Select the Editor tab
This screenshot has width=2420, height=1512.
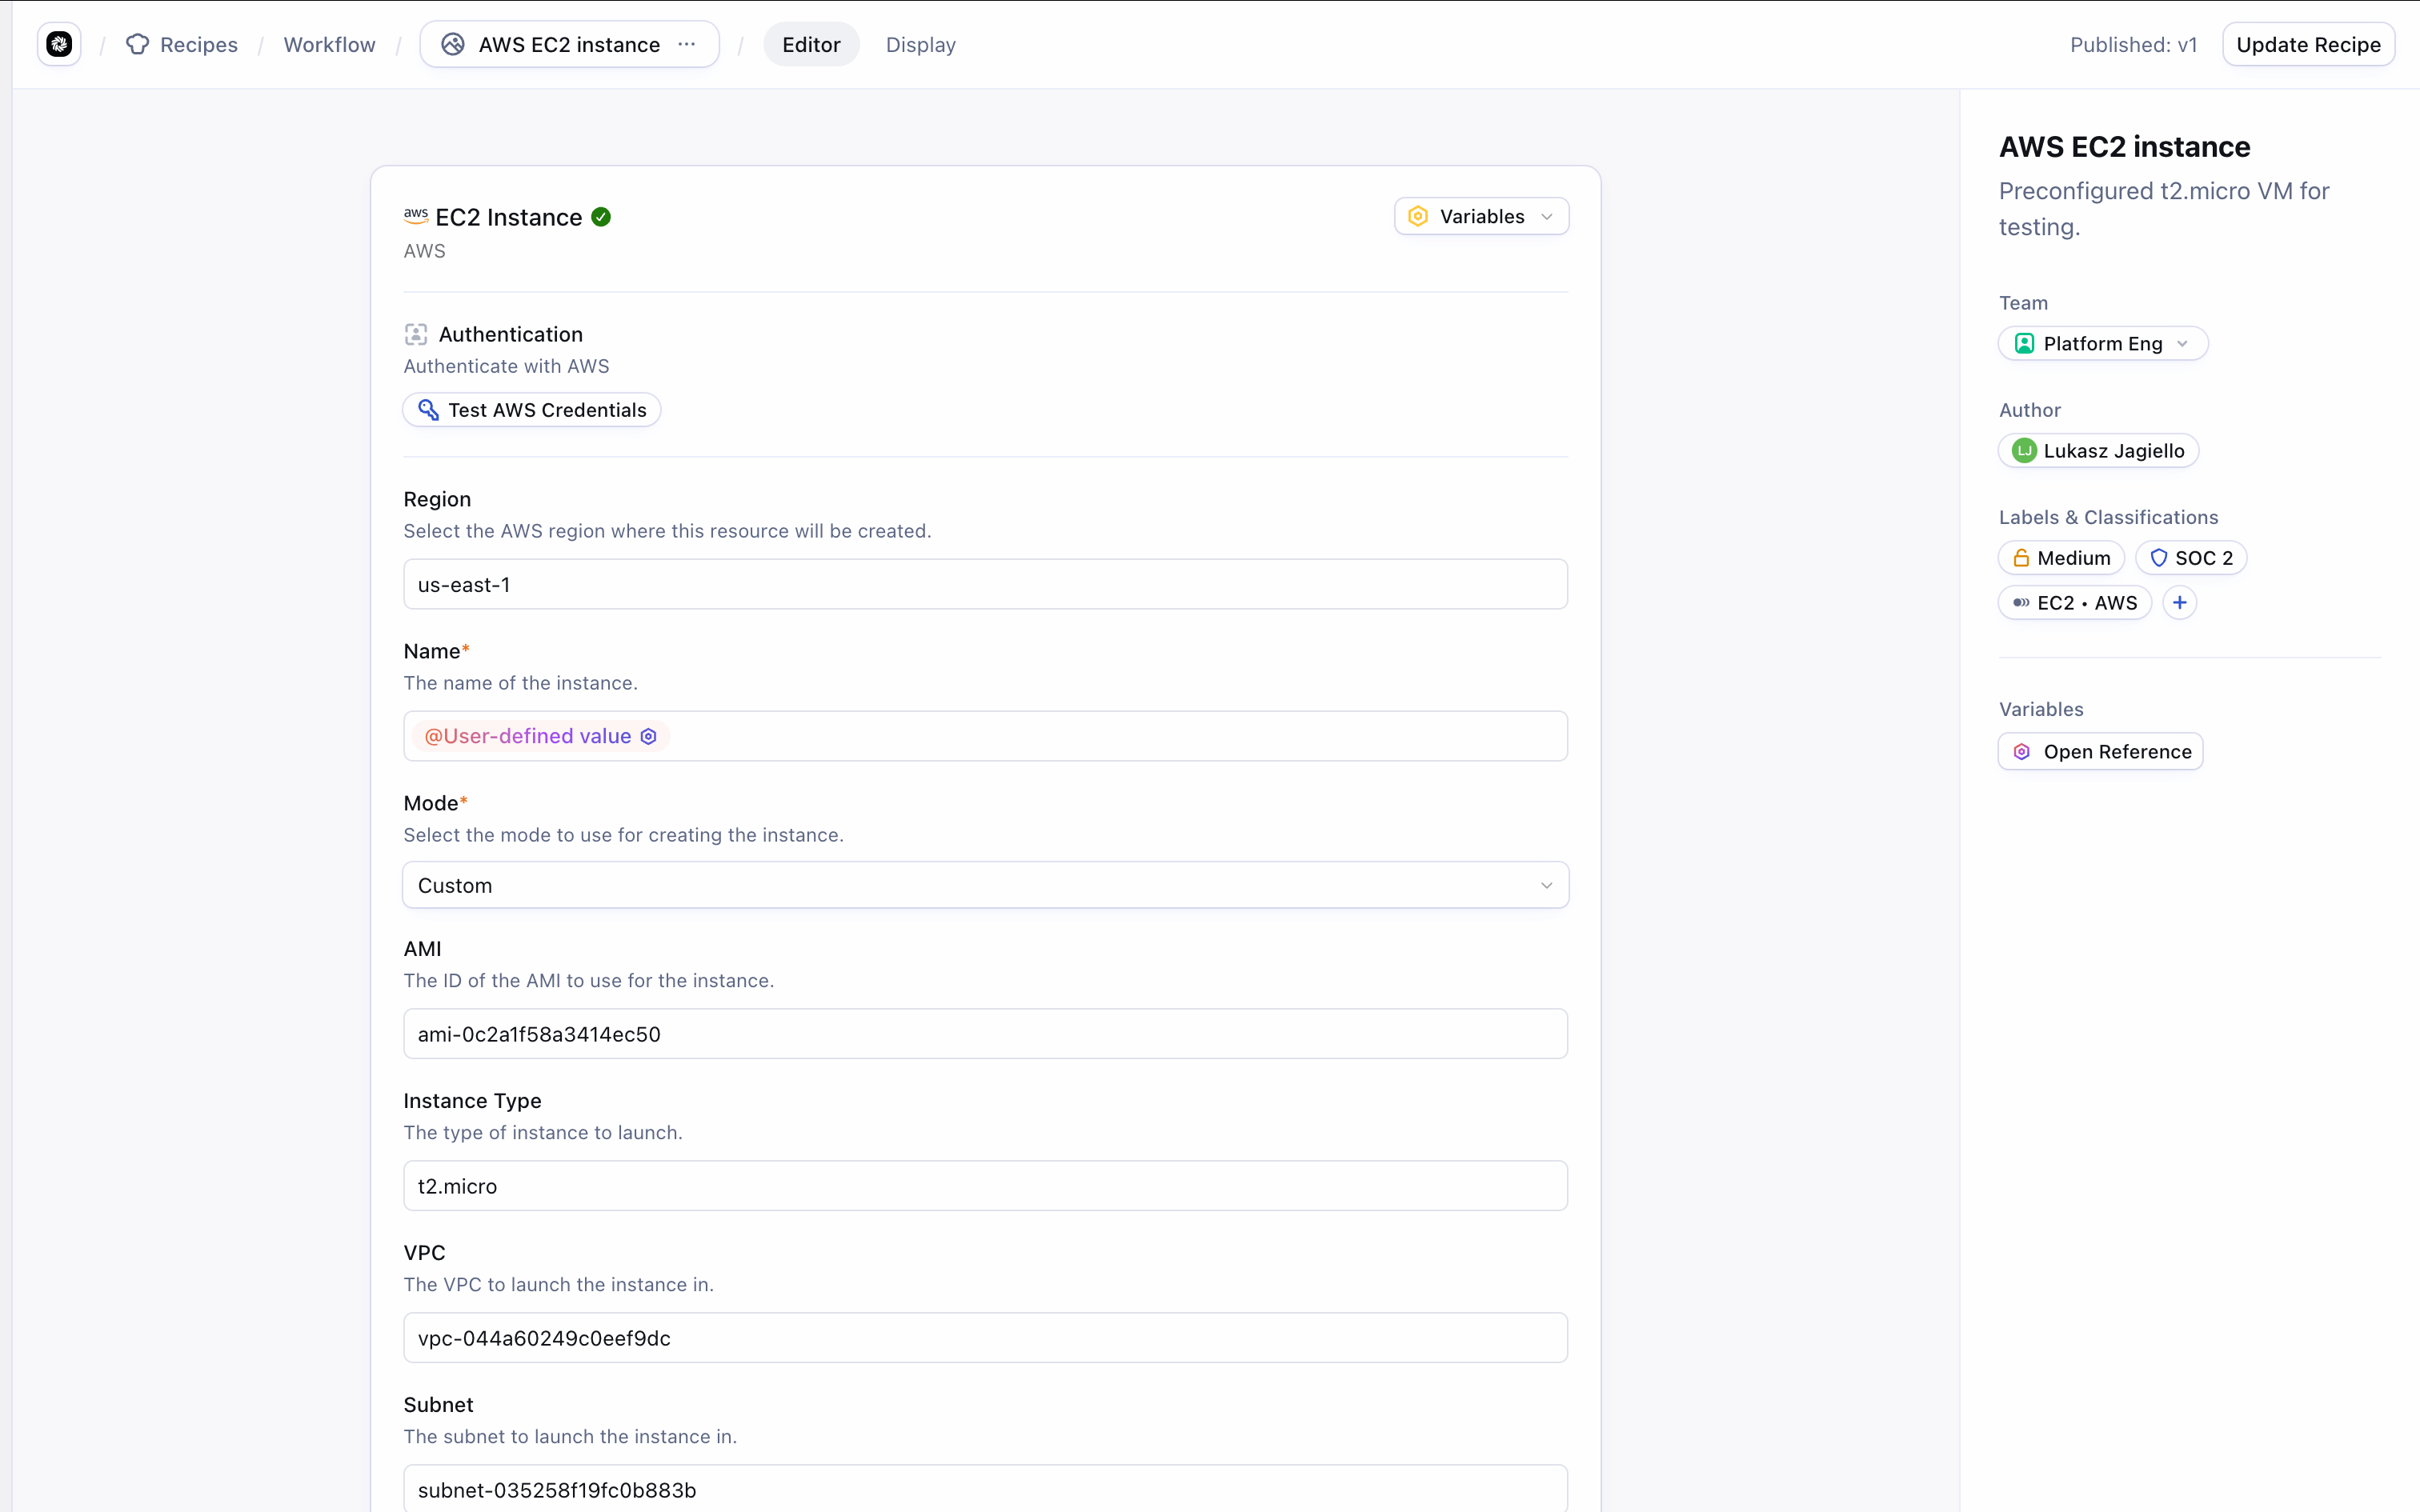click(810, 44)
